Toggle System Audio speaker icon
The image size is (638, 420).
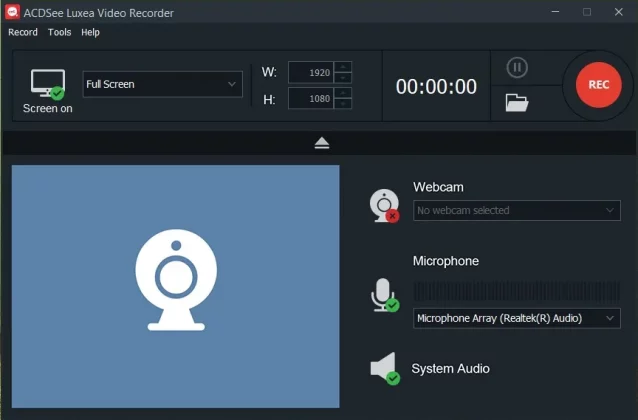pos(384,369)
